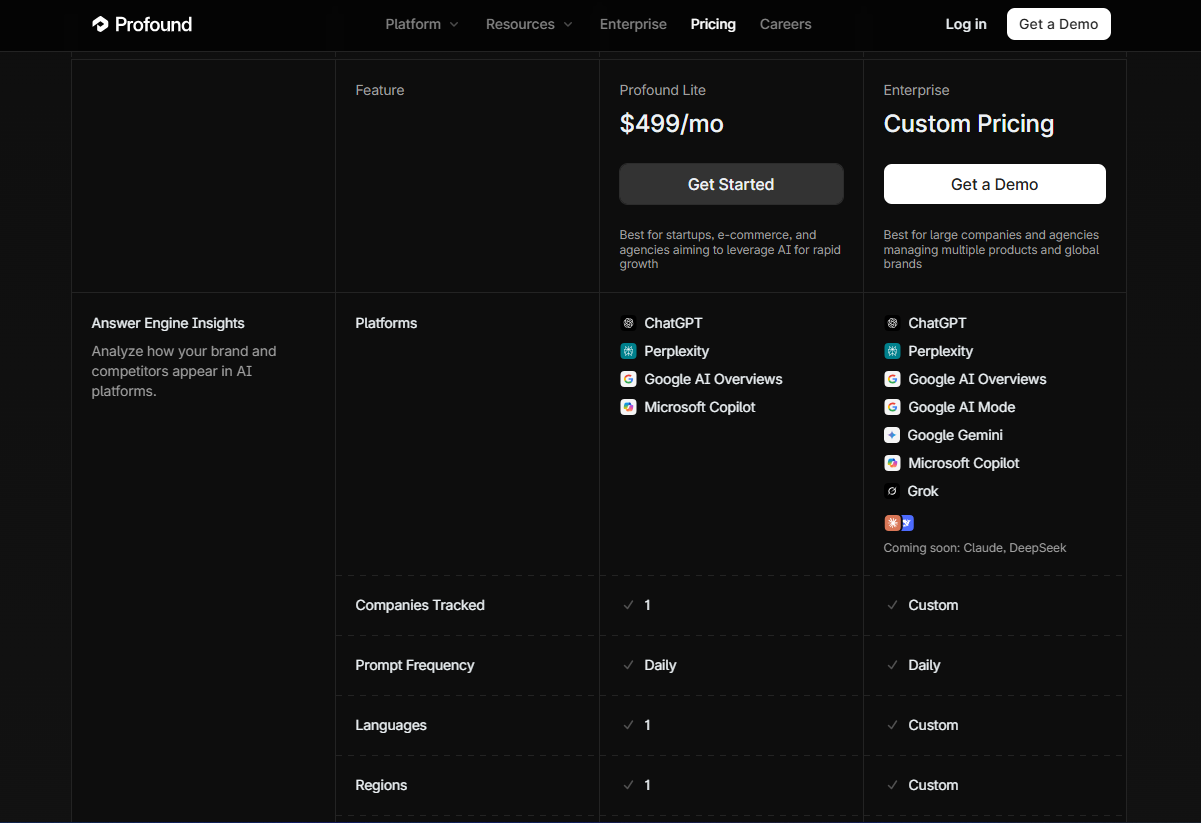Click checkmark beside Enterprise Regions Custom
This screenshot has width=1201, height=823.
(892, 785)
